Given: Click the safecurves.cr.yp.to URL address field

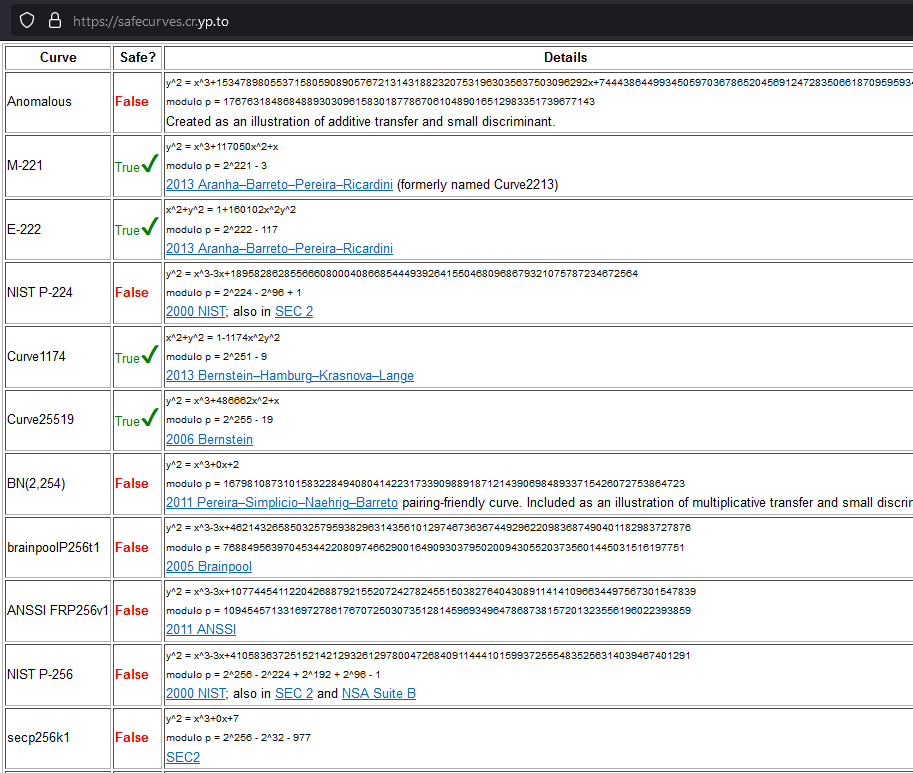Looking at the screenshot, I should (150, 22).
